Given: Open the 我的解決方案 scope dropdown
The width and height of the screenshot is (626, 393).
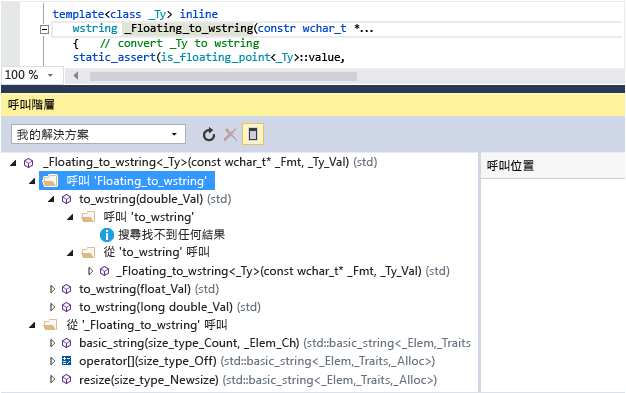Looking at the screenshot, I should 98,134.
